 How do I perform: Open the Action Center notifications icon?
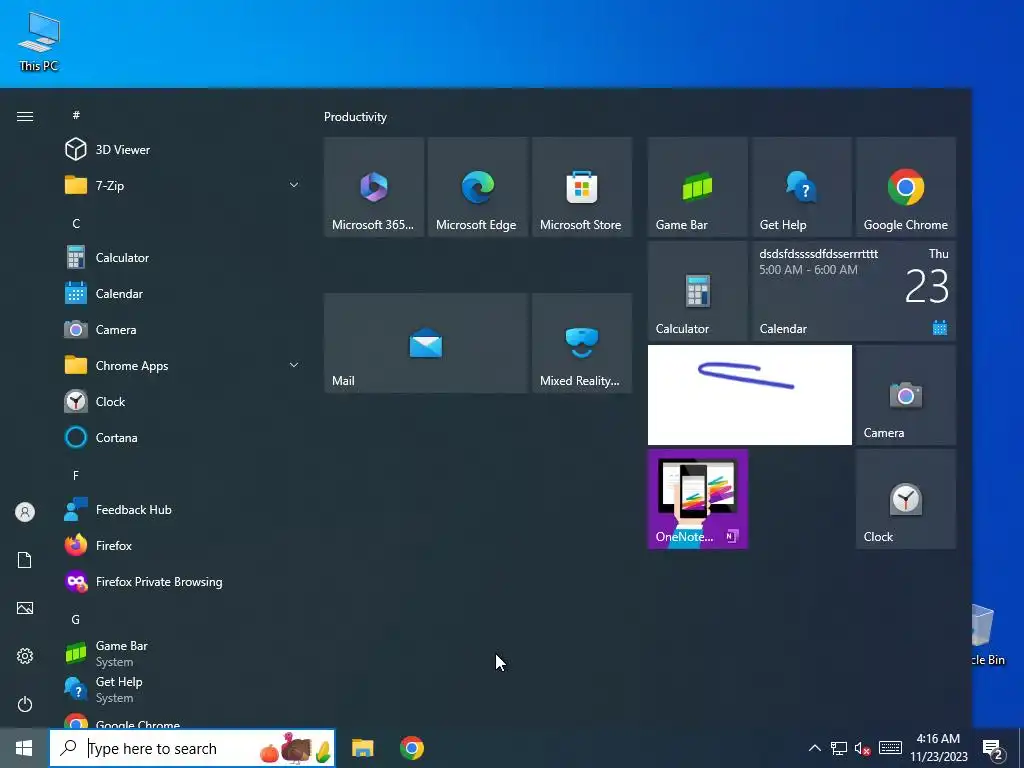(993, 750)
